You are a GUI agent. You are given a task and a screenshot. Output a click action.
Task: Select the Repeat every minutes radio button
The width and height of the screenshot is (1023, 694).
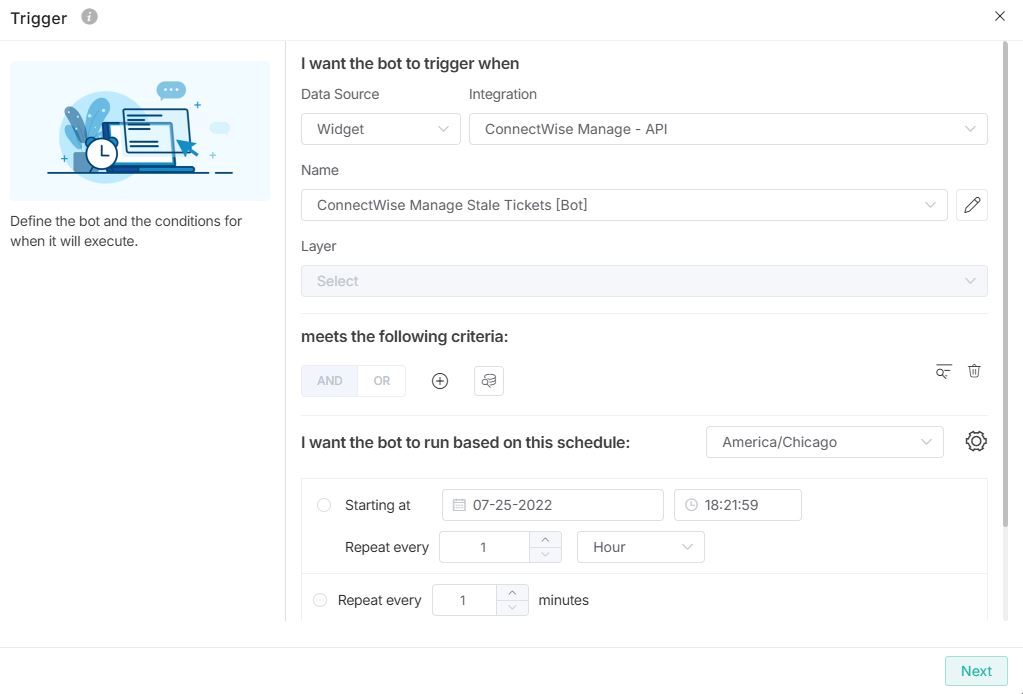click(x=320, y=600)
